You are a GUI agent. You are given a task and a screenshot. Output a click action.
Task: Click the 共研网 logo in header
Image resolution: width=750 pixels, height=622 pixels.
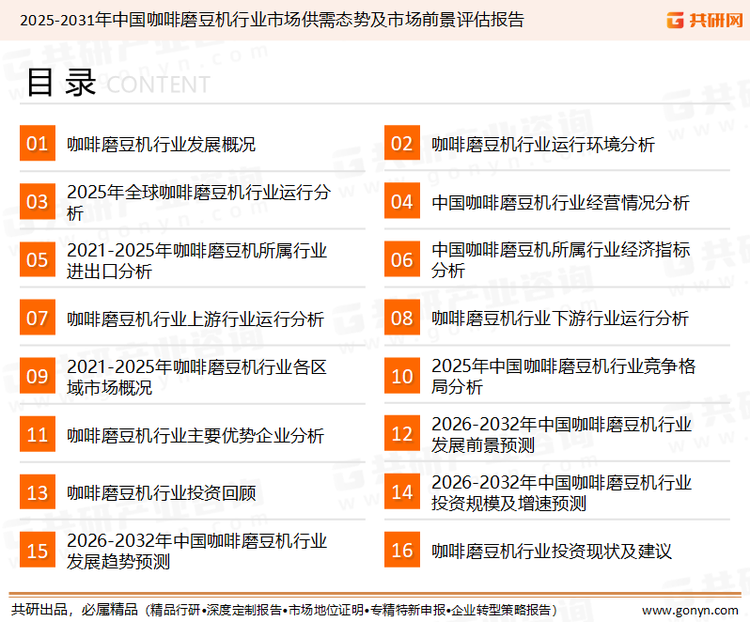tap(705, 20)
